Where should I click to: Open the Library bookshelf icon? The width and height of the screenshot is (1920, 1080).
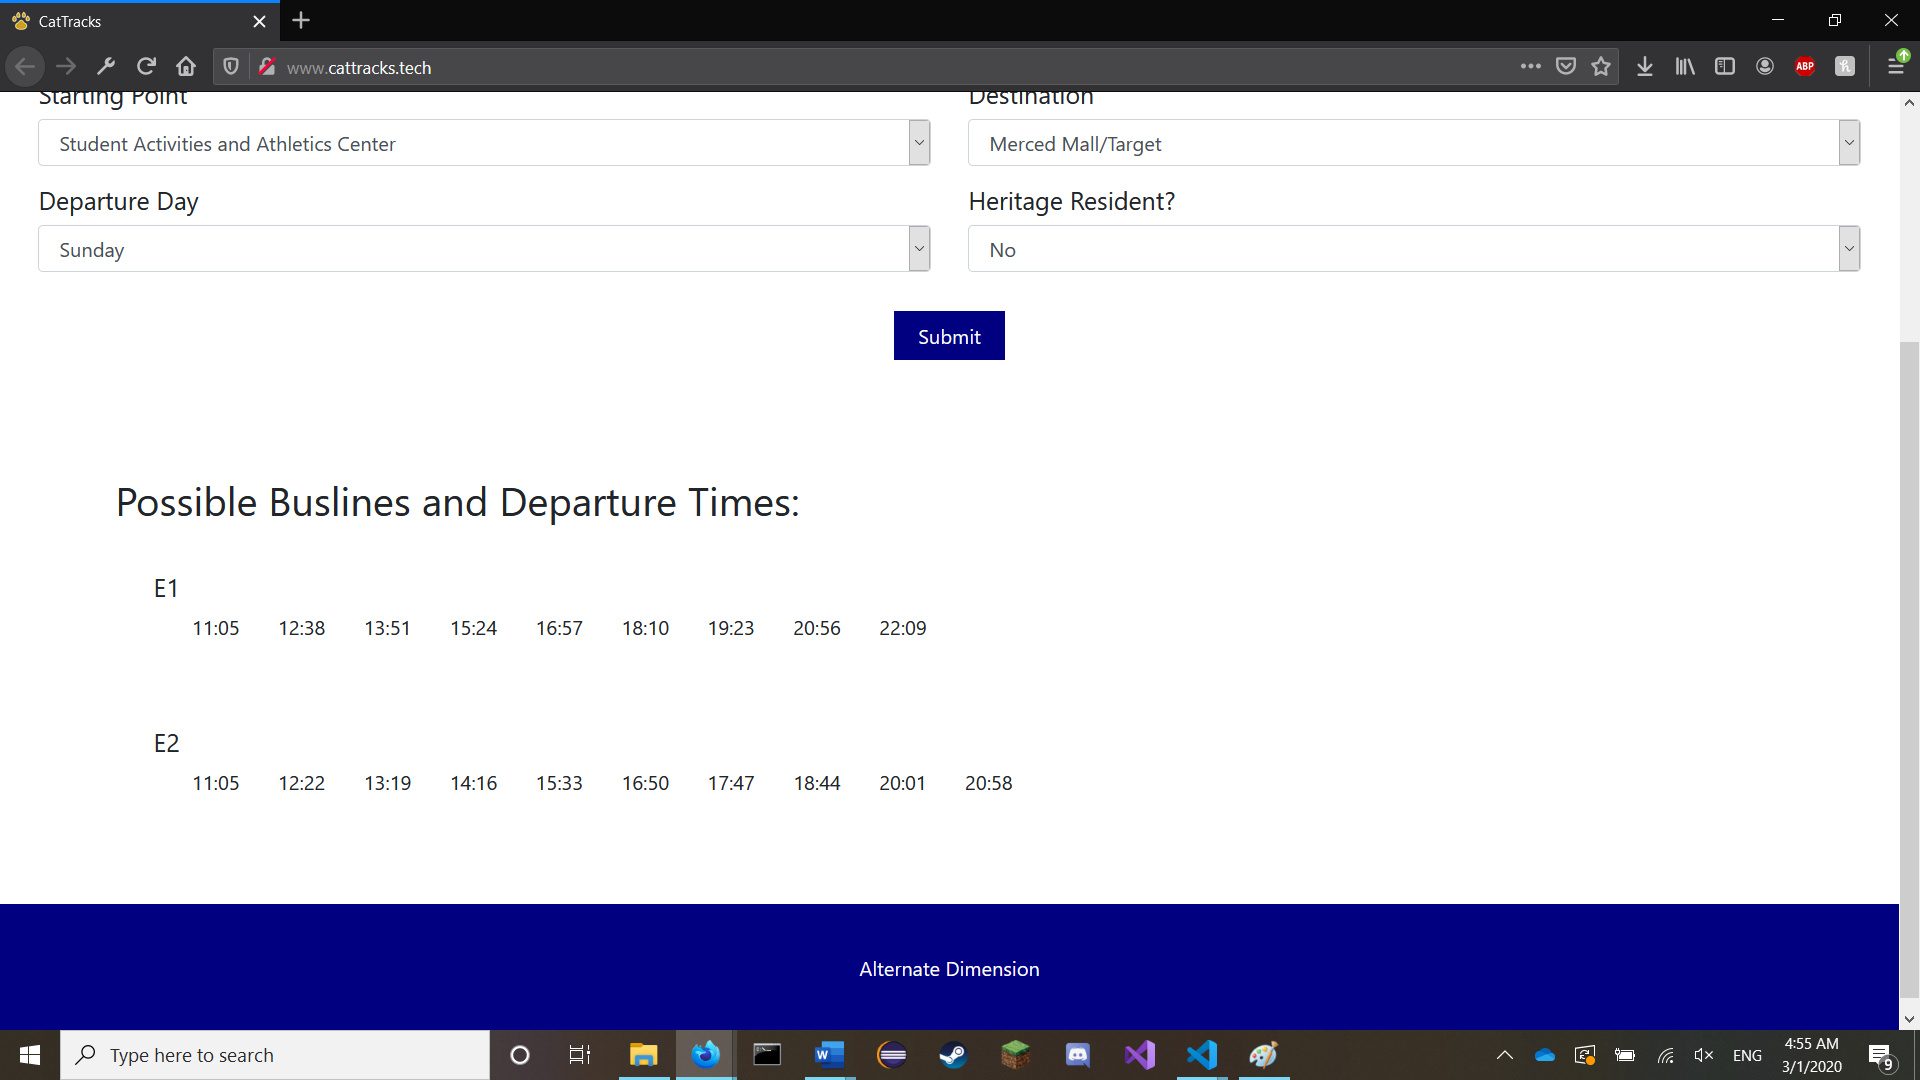click(x=1685, y=66)
